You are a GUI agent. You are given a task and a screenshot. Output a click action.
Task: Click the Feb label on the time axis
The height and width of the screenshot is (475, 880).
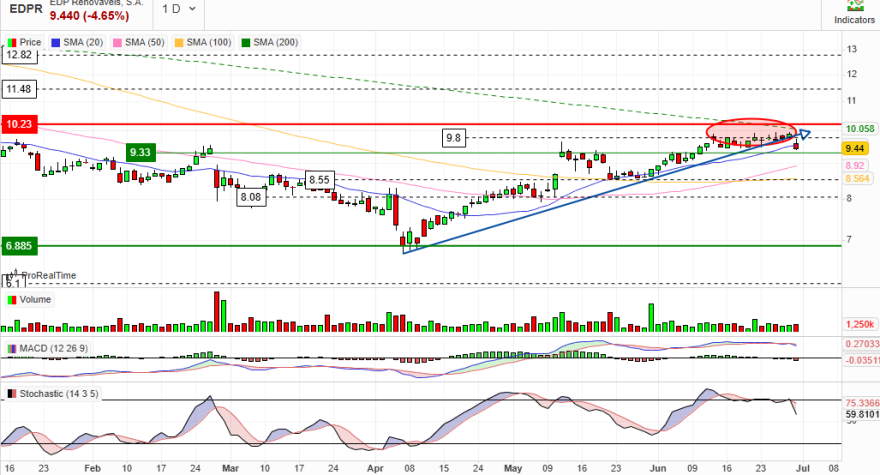point(92,468)
